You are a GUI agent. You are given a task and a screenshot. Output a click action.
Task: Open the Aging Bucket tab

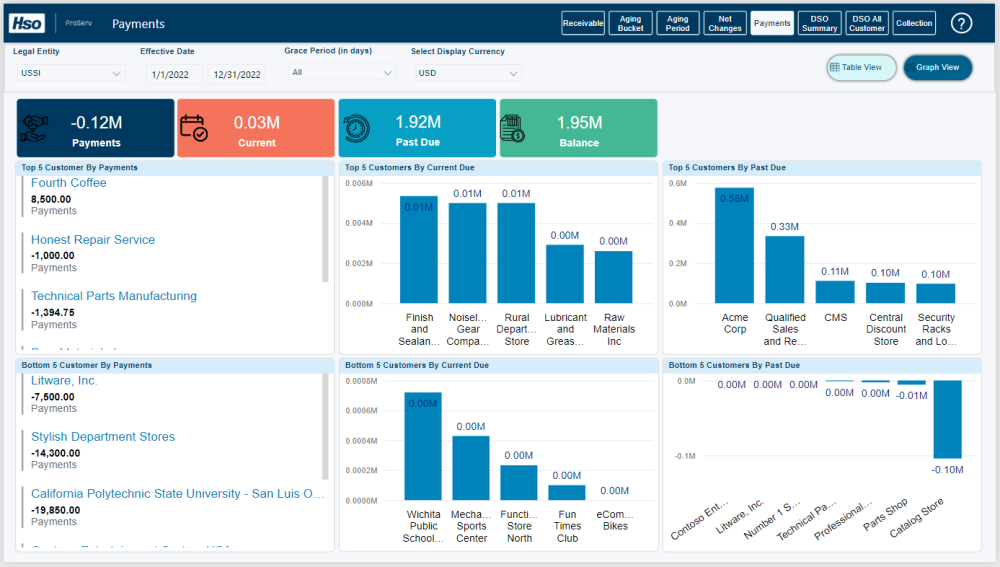pyautogui.click(x=631, y=23)
